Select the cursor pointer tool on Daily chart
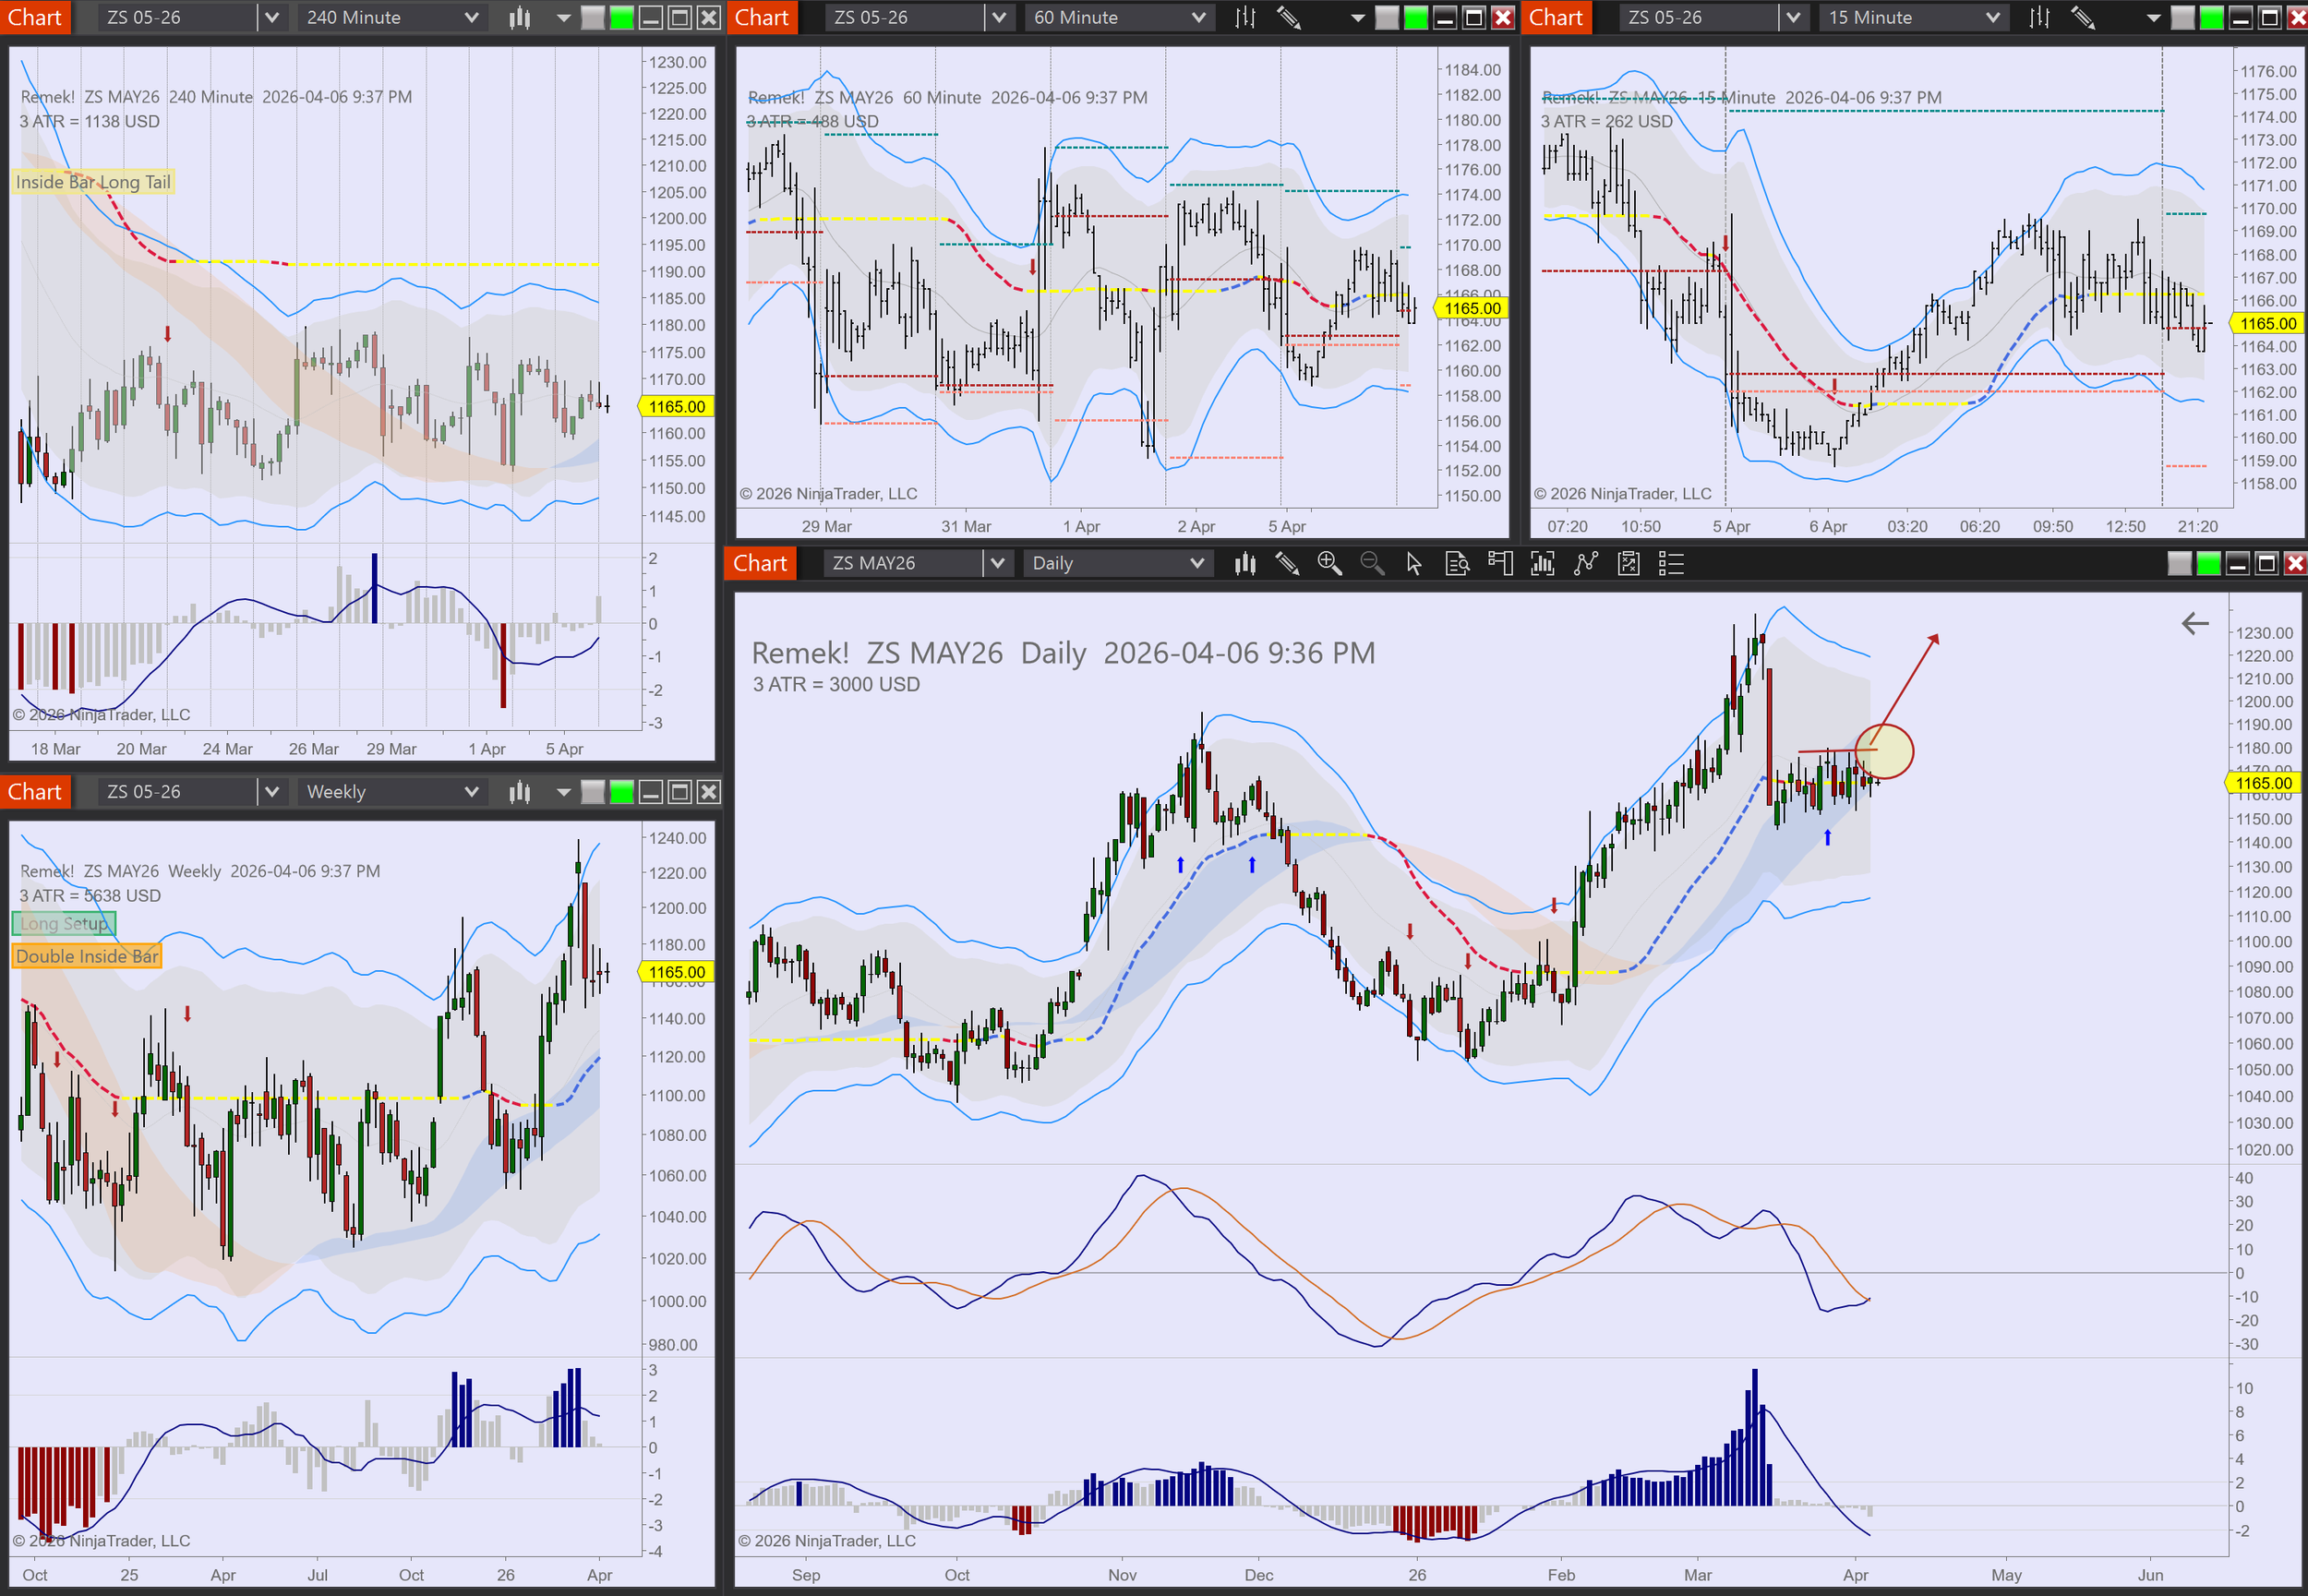The image size is (2308, 1596). point(1413,564)
